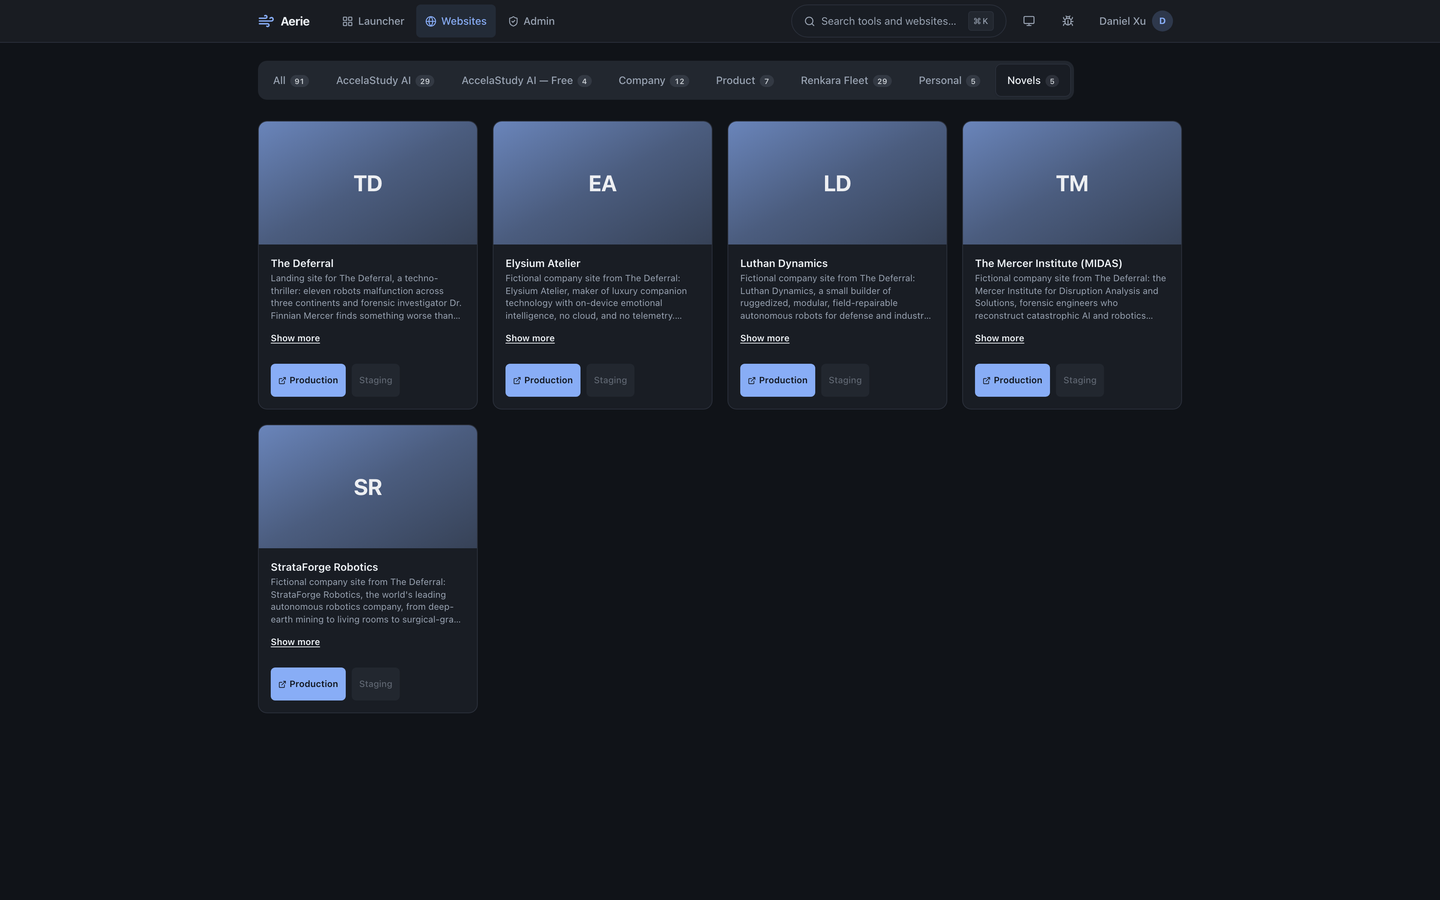Screen dimensions: 1440x900
Task: Click Staging on The Deferral card
Action: 376,380
